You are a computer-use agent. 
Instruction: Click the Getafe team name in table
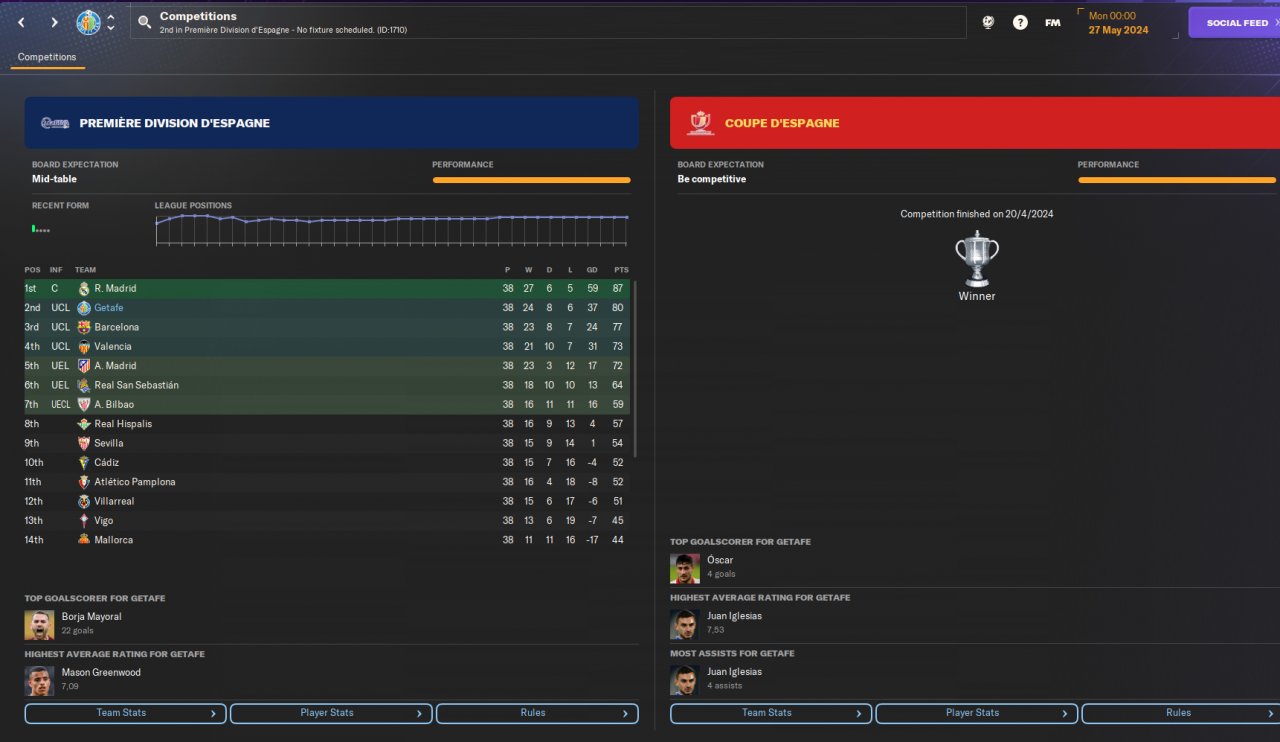109,308
